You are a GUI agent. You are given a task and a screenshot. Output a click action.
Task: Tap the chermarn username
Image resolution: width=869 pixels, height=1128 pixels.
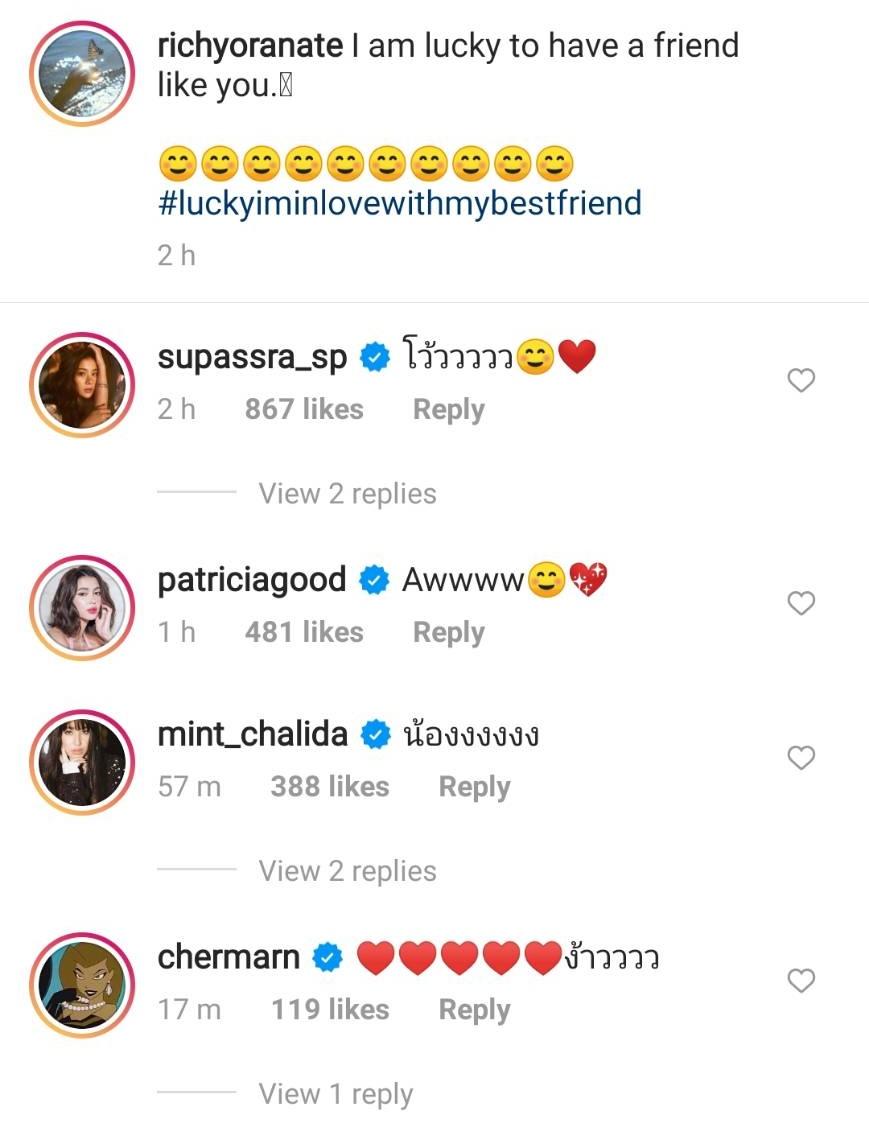point(228,957)
